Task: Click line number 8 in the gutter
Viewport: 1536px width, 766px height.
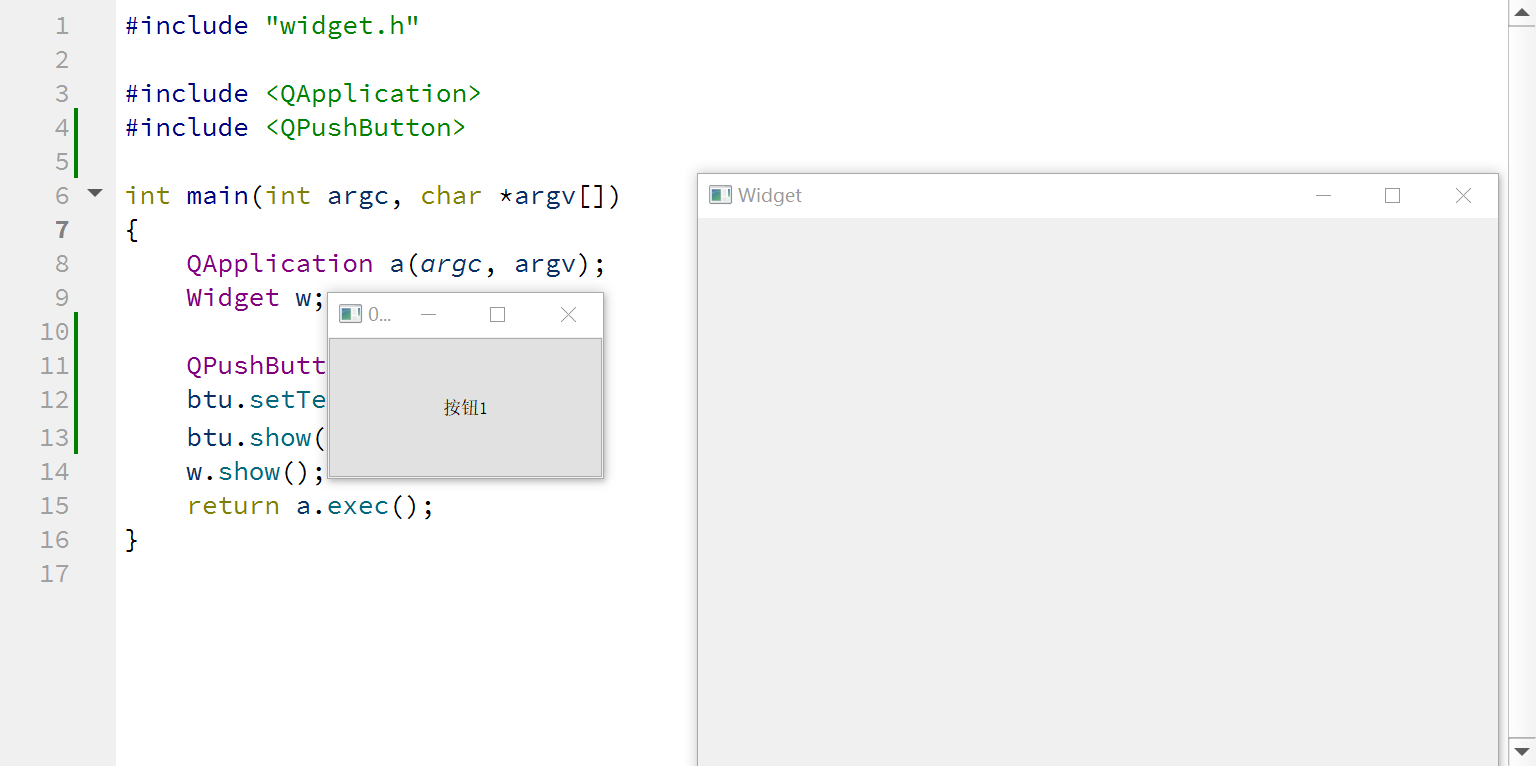Action: [x=62, y=263]
